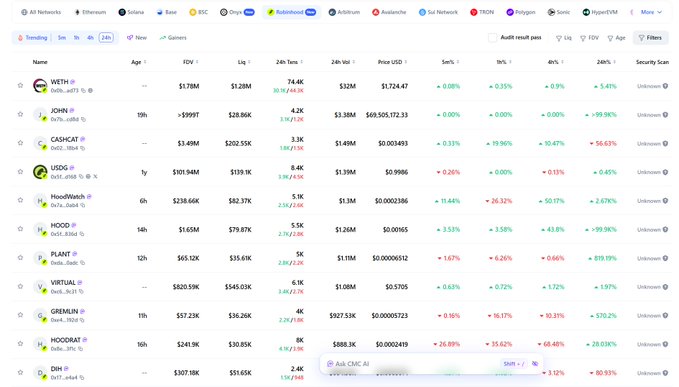679x387 pixels.
Task: Sort by the FDV column header
Action: [191, 62]
